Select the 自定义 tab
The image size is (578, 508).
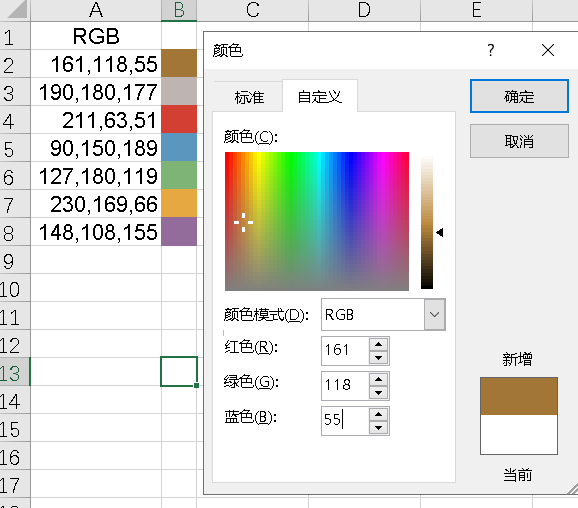coord(320,97)
